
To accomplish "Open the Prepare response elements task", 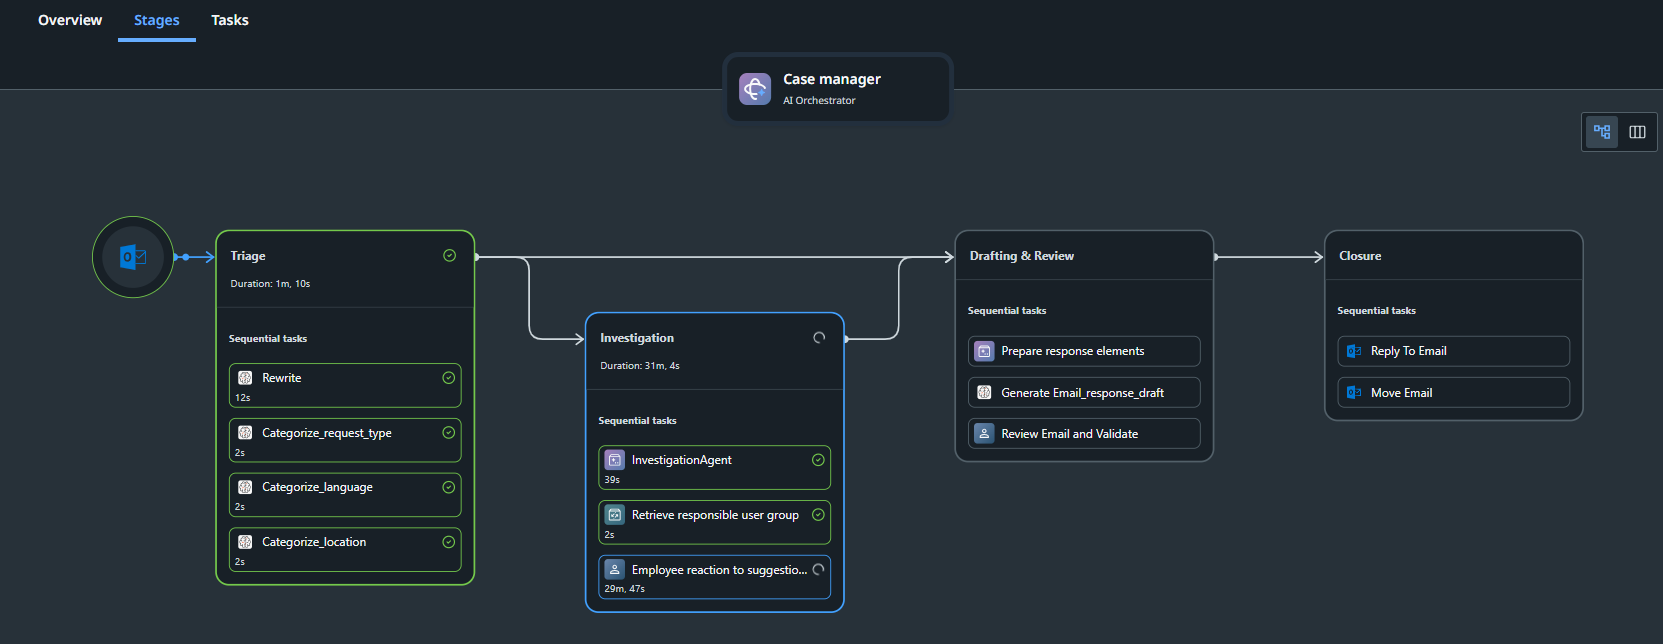I will (x=1084, y=351).
